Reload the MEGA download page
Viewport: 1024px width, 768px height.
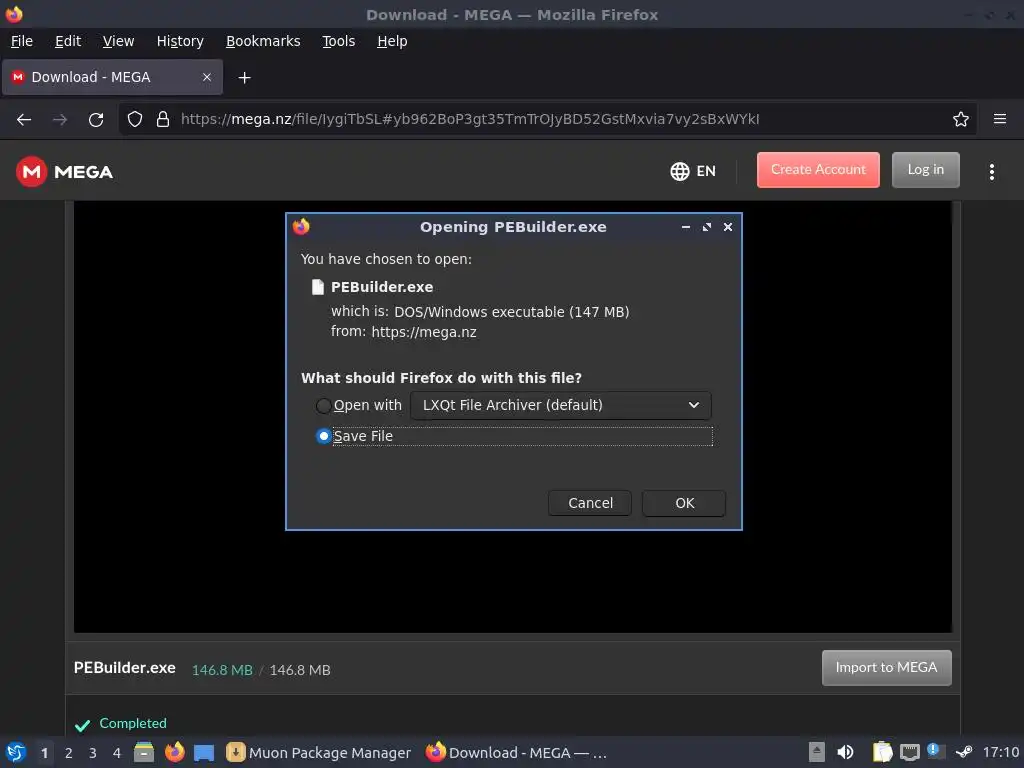[96, 120]
